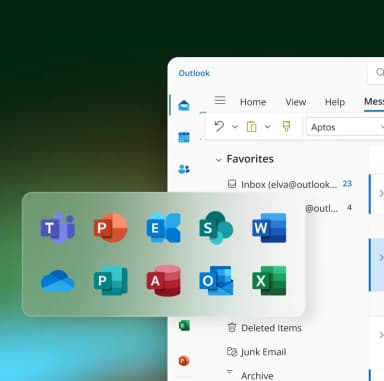Open the Undo dropdown arrow
384x381 pixels.
coord(235,127)
